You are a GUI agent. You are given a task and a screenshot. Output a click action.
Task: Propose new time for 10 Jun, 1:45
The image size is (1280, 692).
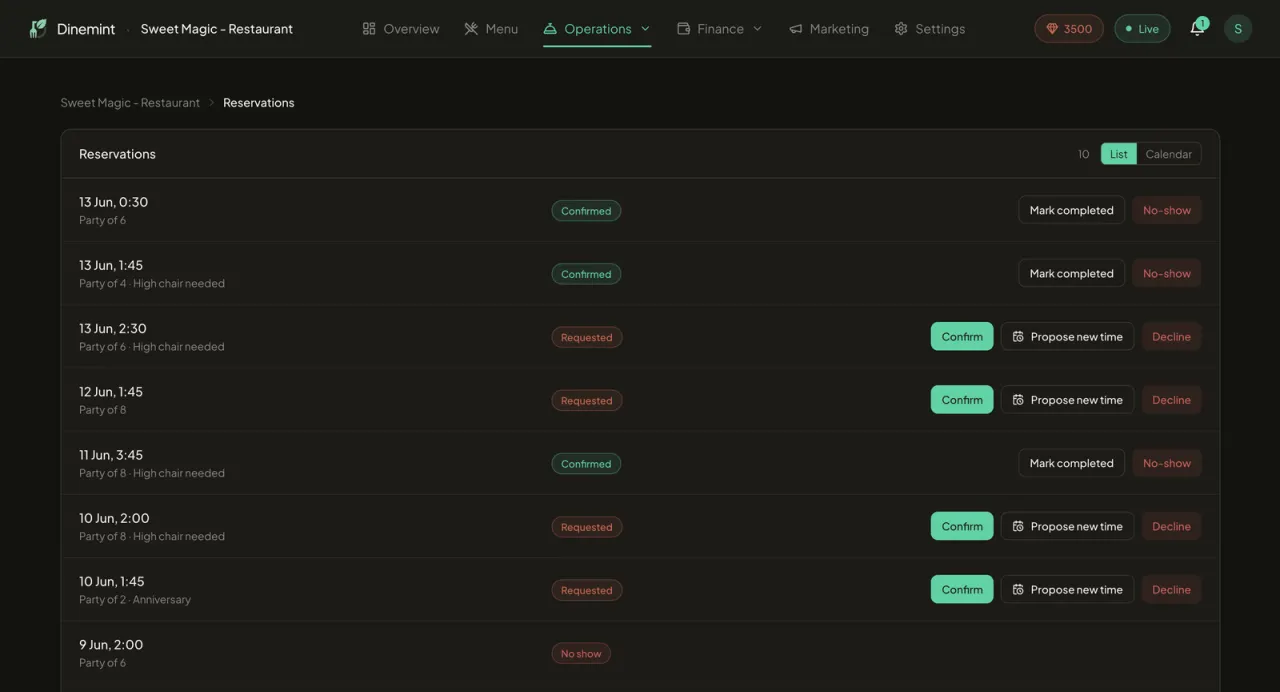click(x=1067, y=589)
